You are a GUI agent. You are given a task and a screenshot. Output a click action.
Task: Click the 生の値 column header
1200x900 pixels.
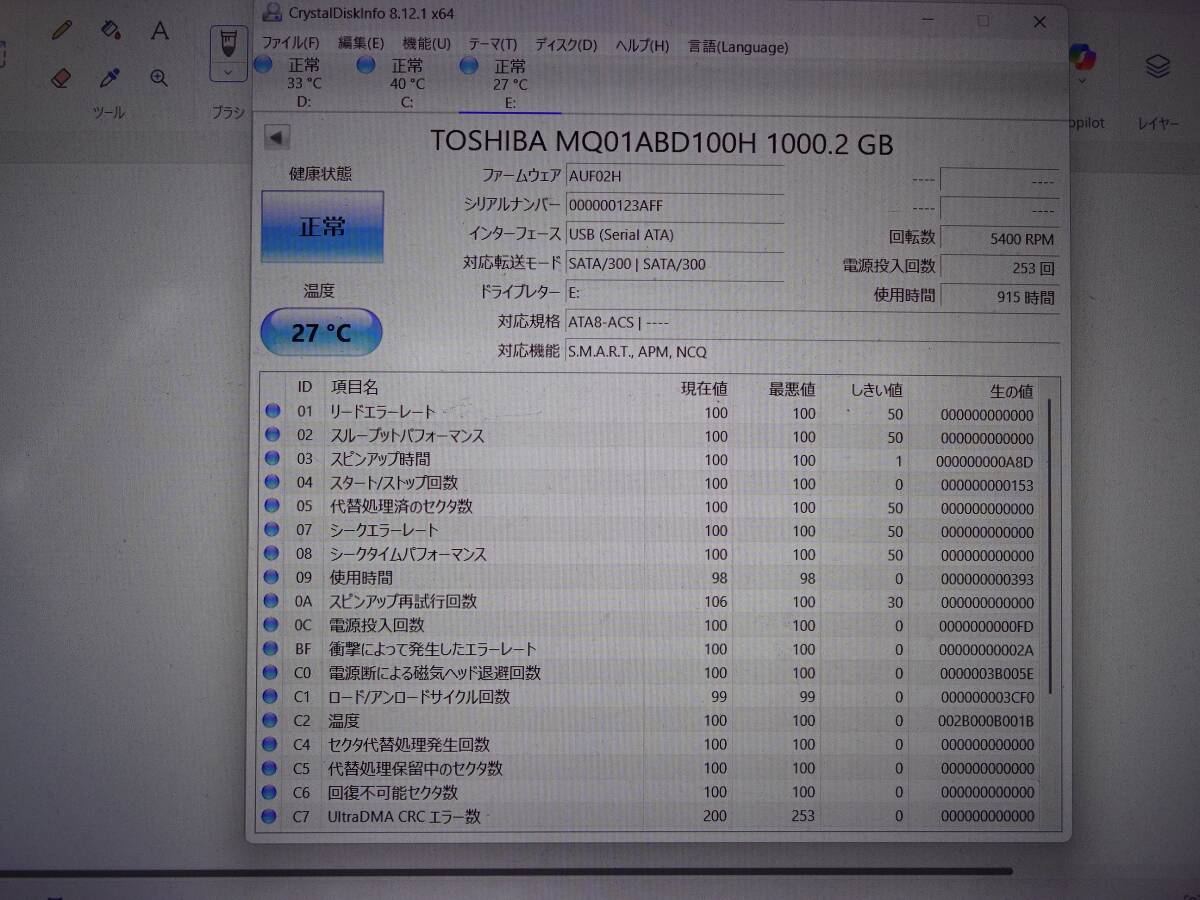click(1012, 391)
